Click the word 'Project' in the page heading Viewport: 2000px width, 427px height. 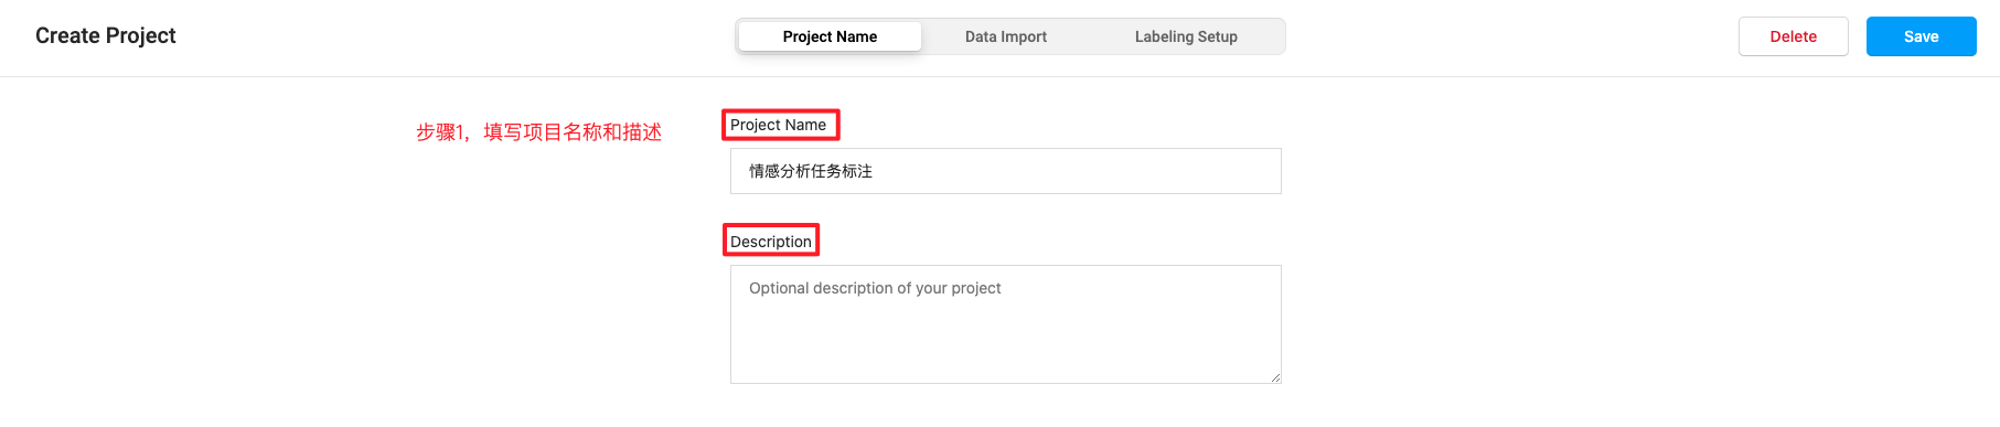[141, 36]
